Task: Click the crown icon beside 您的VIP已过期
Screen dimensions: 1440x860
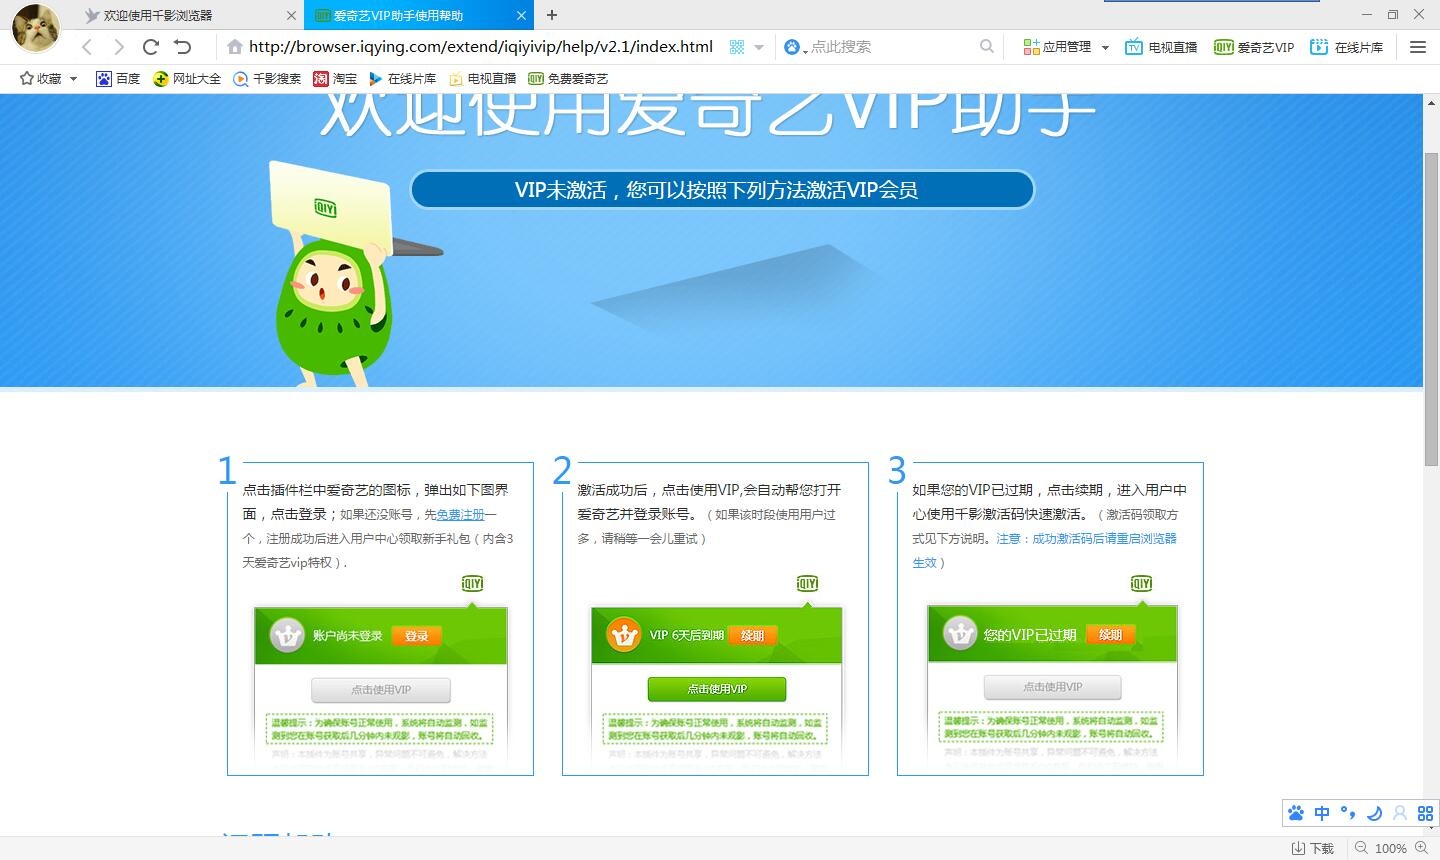Action: (960, 634)
